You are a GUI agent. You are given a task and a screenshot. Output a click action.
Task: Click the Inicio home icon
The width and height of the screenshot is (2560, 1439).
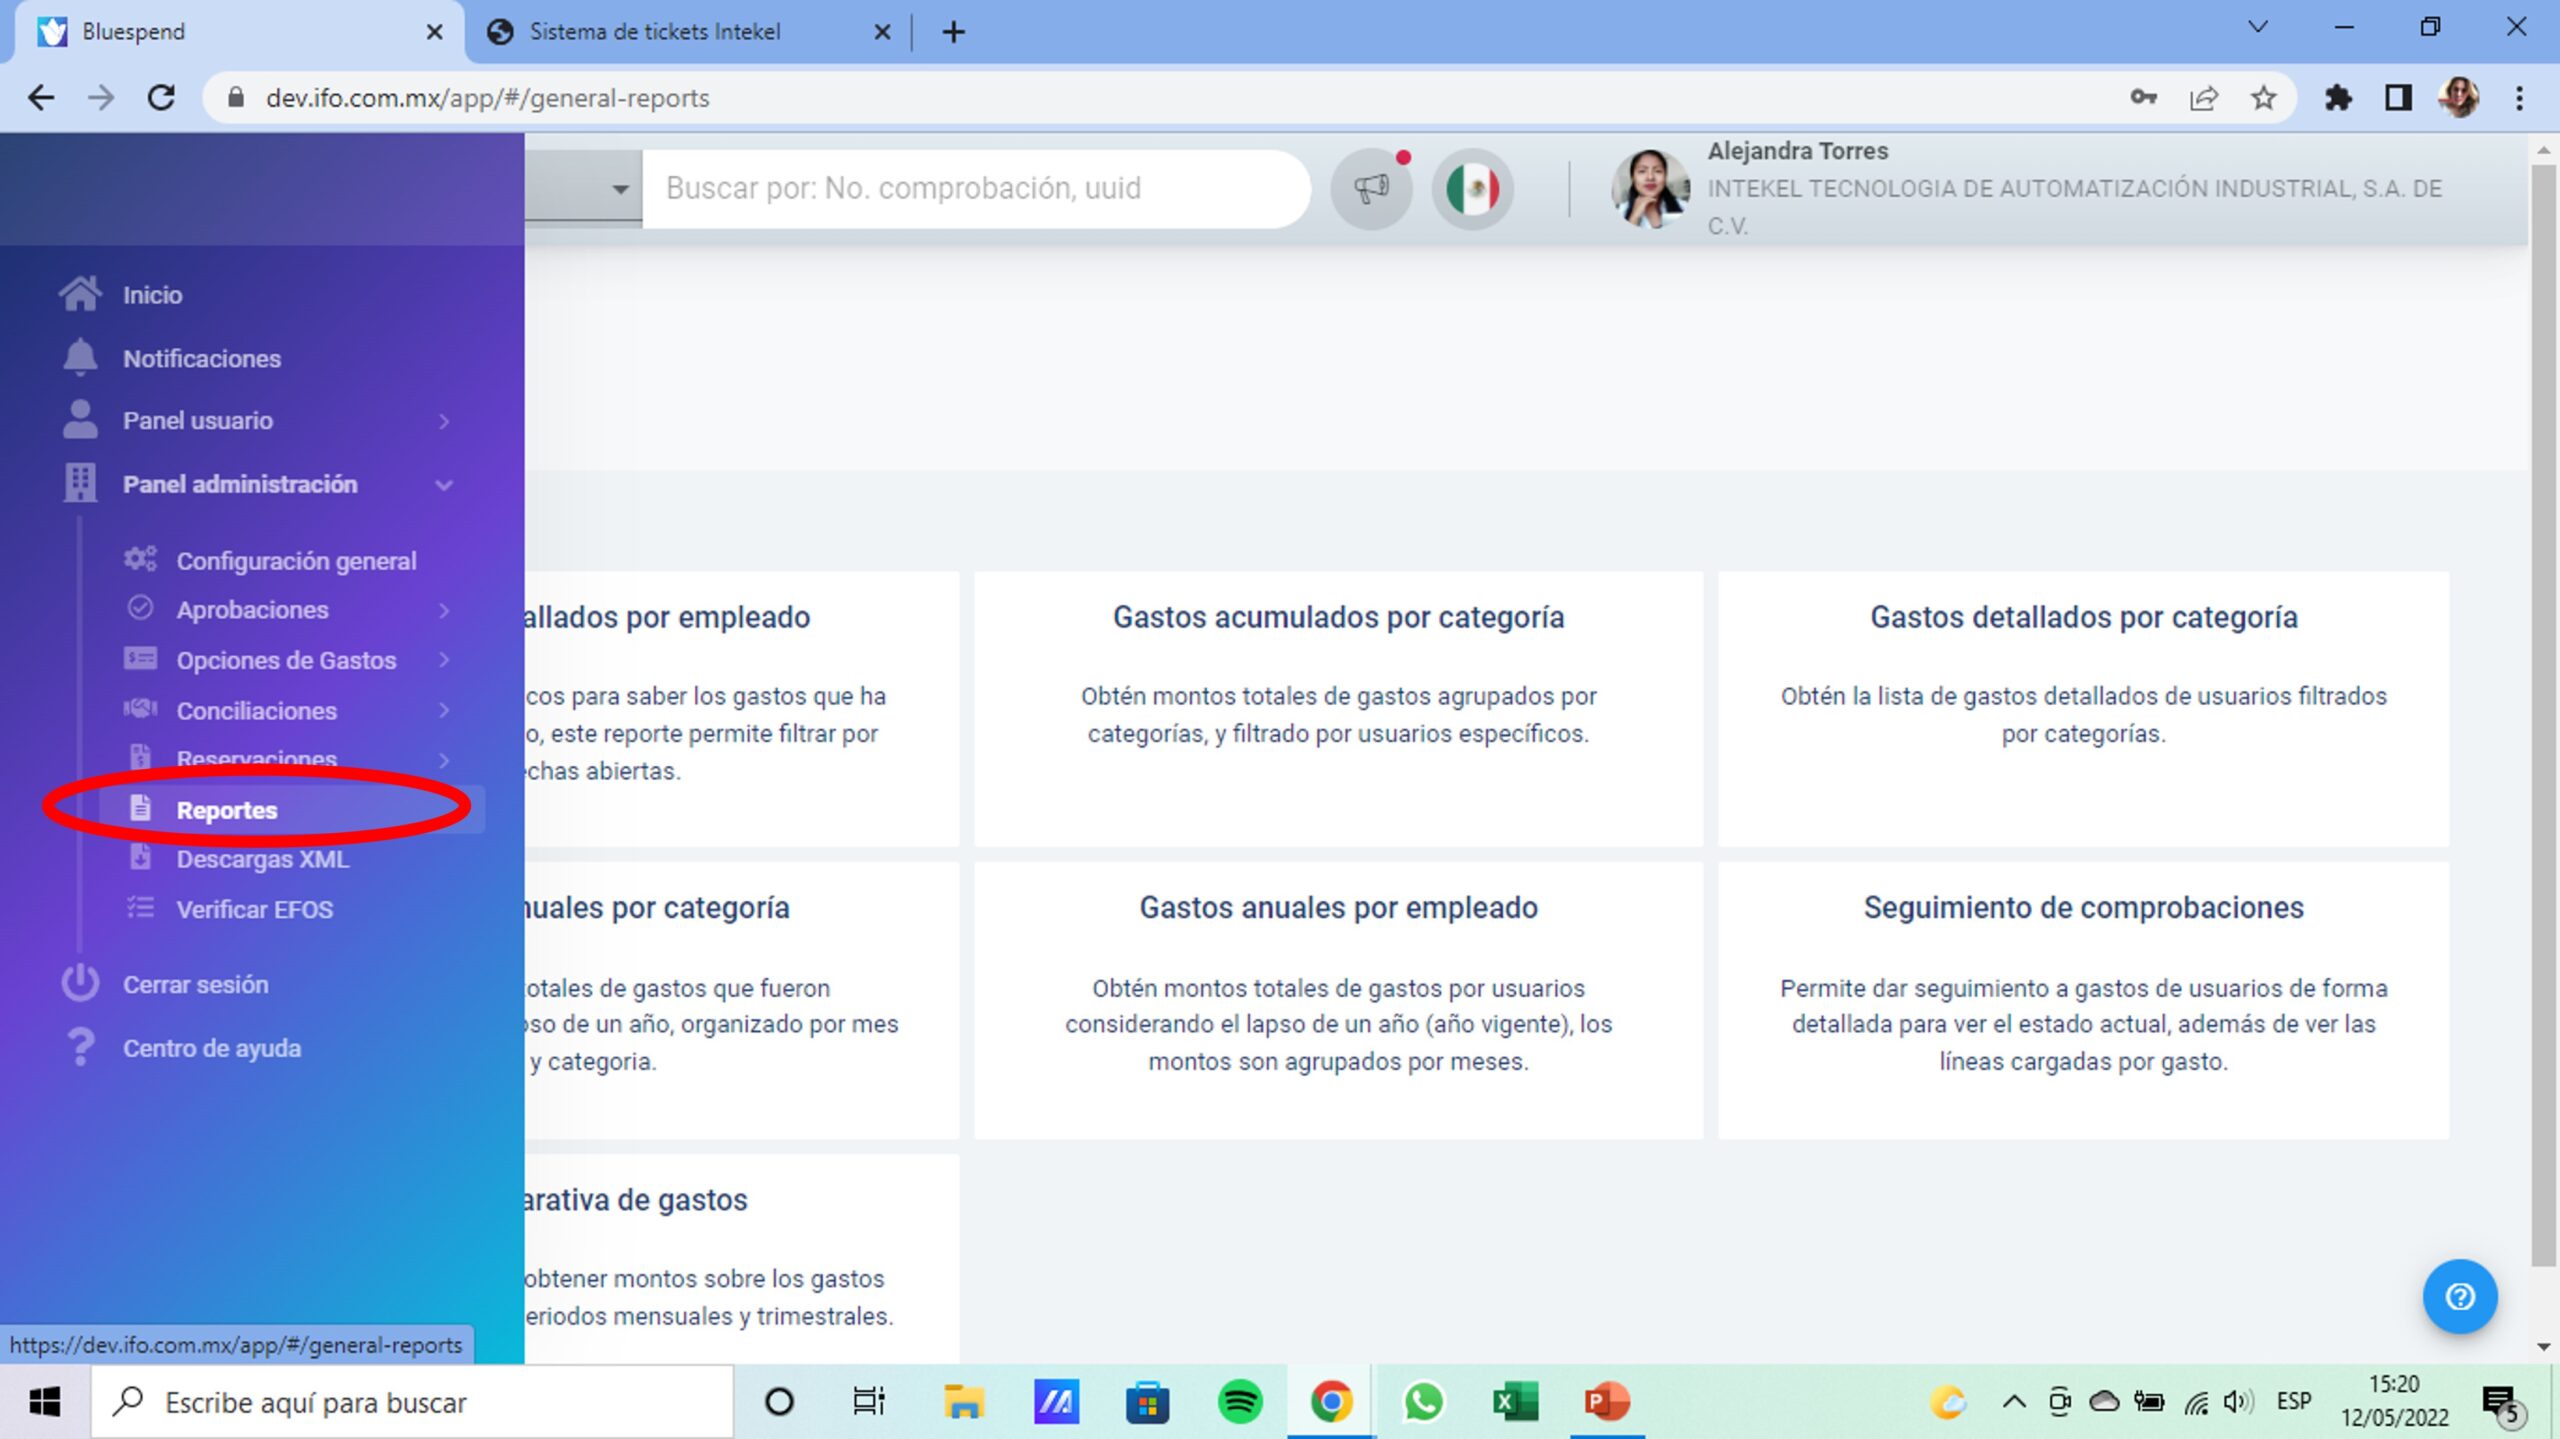pos(80,294)
